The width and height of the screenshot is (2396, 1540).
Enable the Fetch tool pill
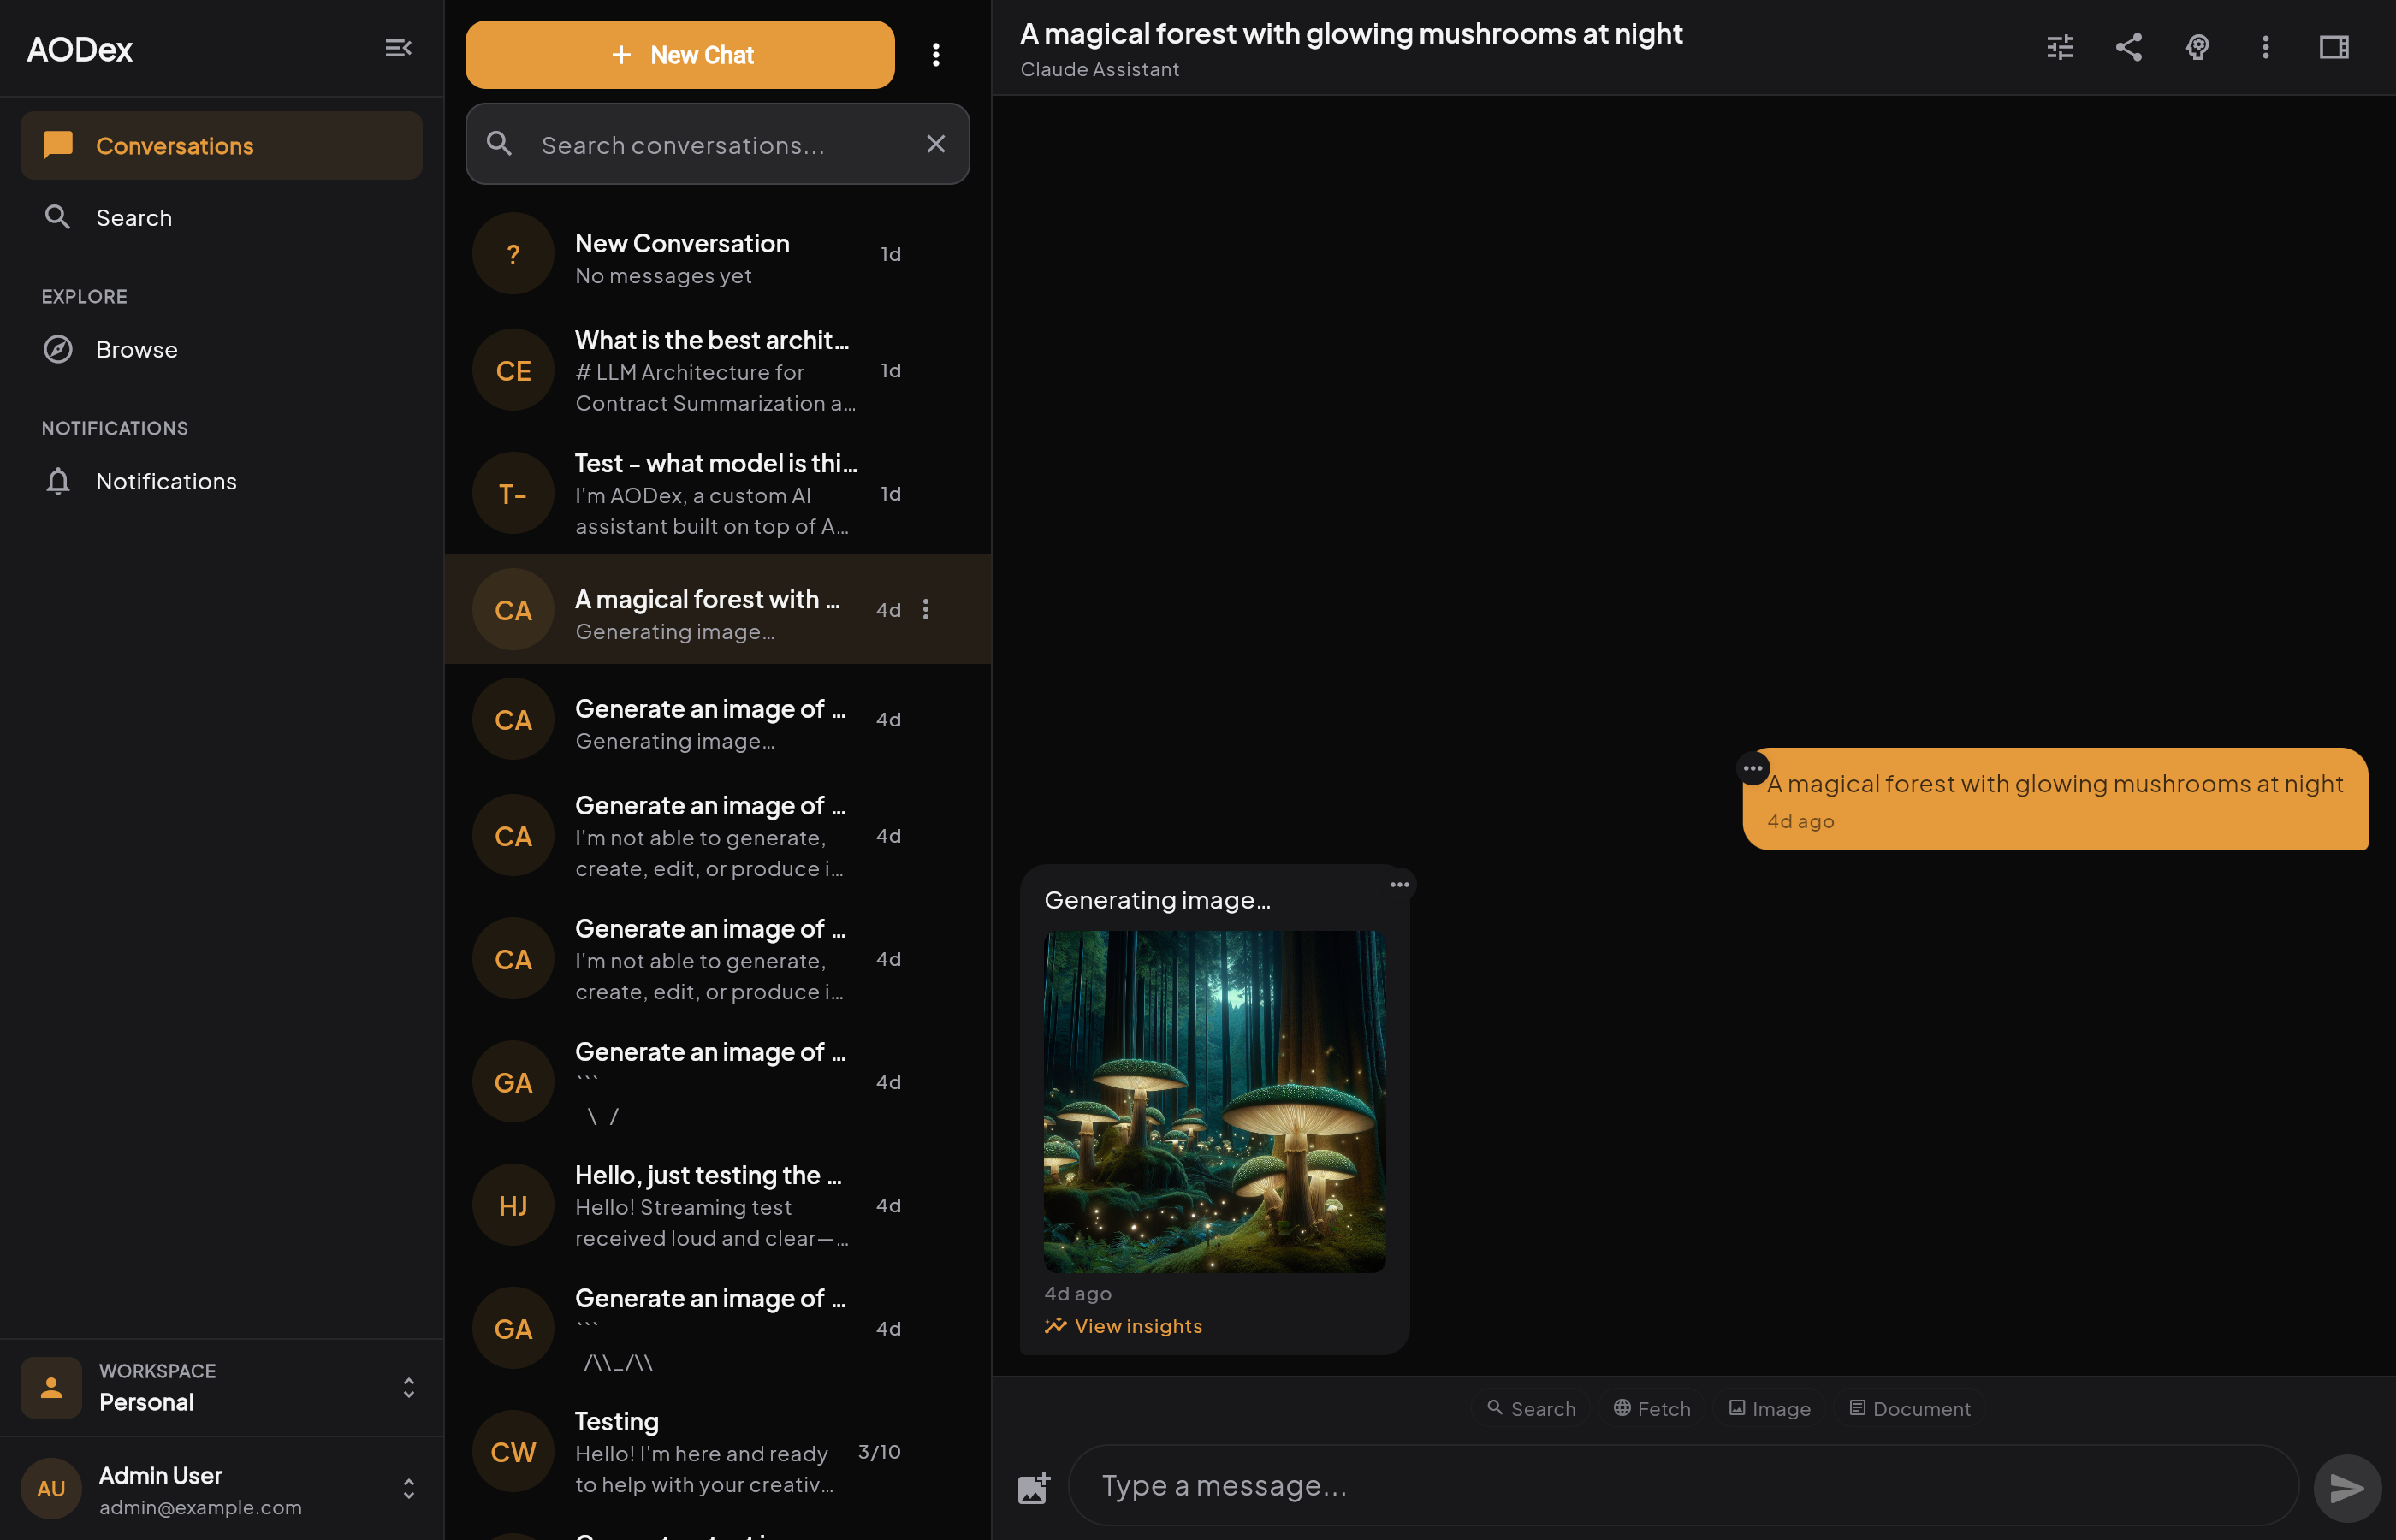point(1652,1407)
